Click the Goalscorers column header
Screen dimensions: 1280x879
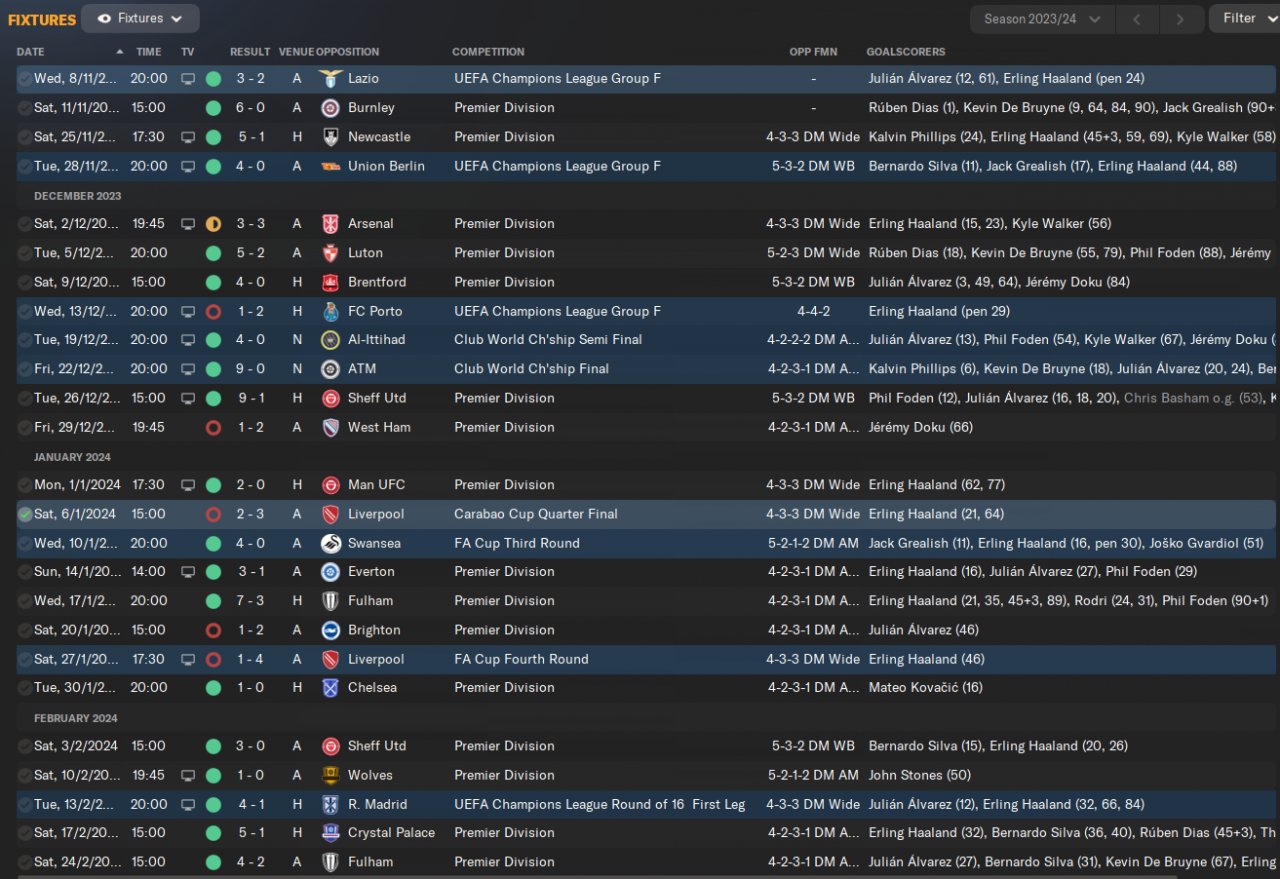(x=906, y=52)
